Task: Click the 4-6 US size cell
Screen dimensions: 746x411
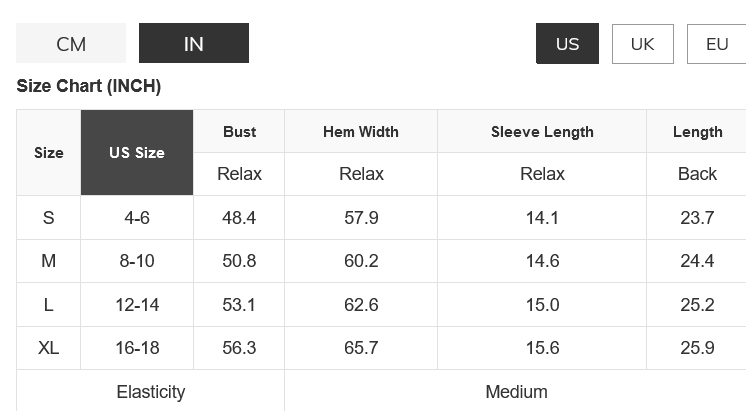Action: [x=137, y=218]
